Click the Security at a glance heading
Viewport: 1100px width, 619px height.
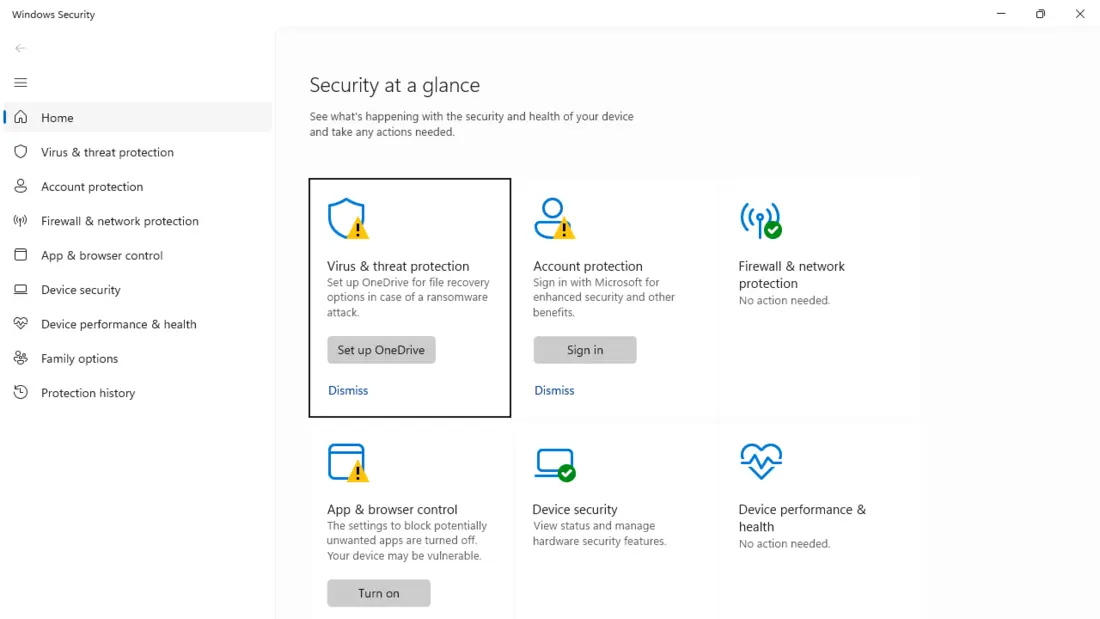tap(395, 85)
